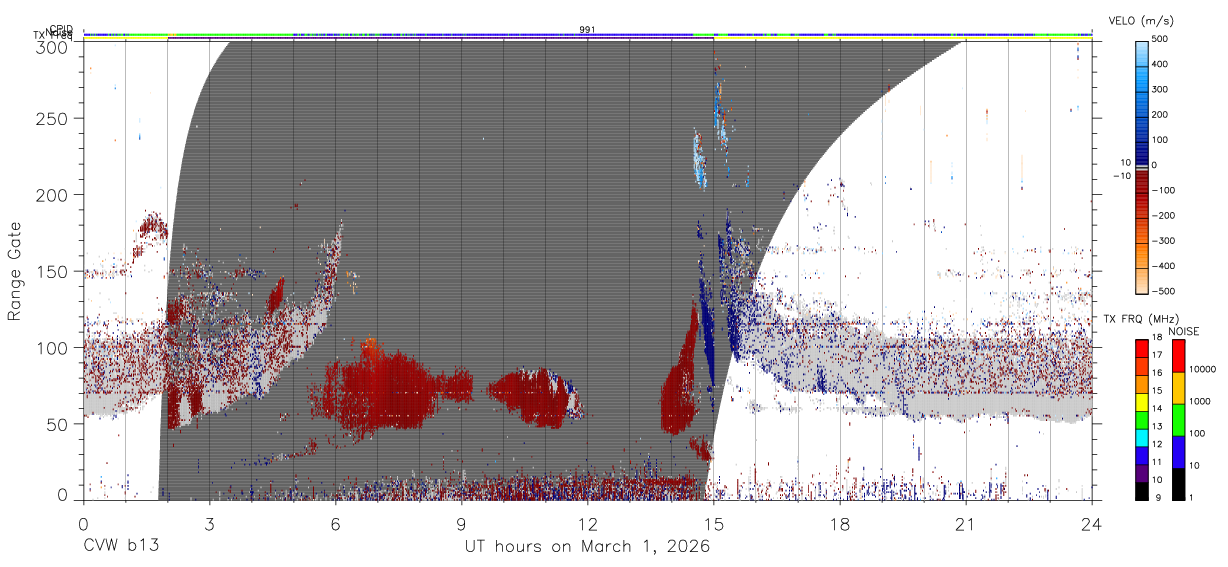Viewport: 1228px width, 567px height.
Task: Click the '991' CPID value above the plot
Action: click(x=587, y=30)
